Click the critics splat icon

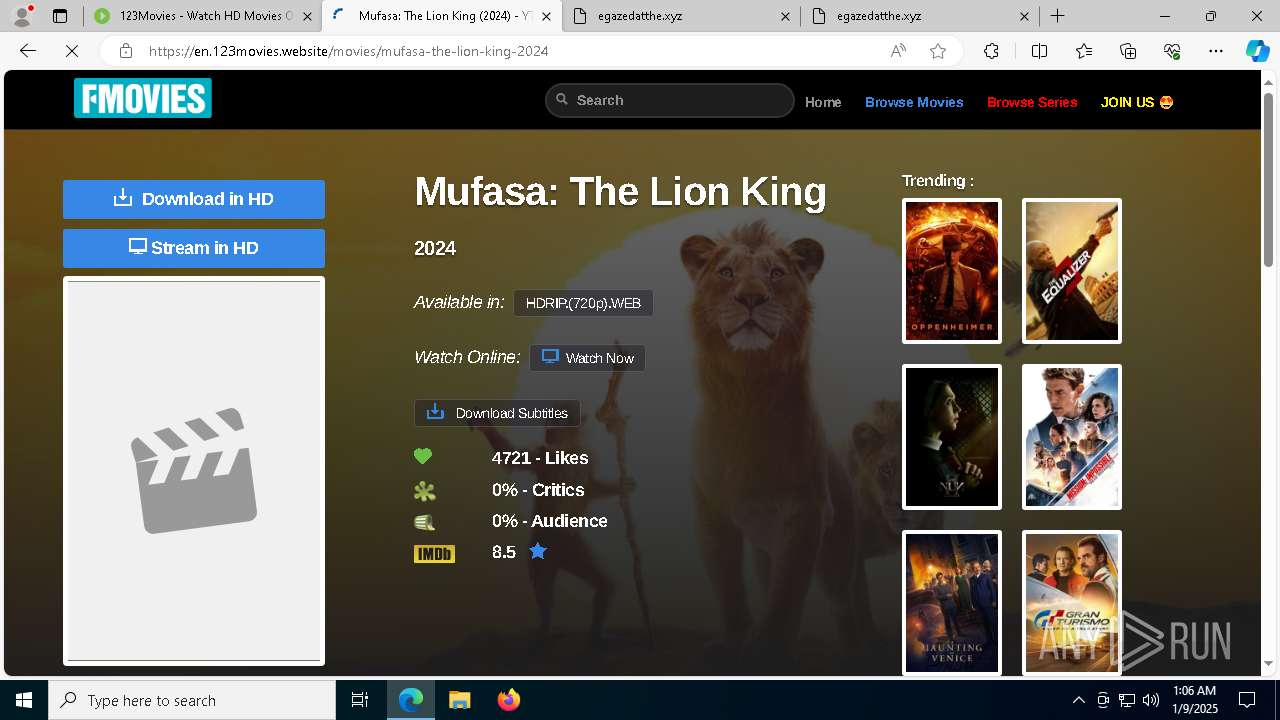point(425,491)
